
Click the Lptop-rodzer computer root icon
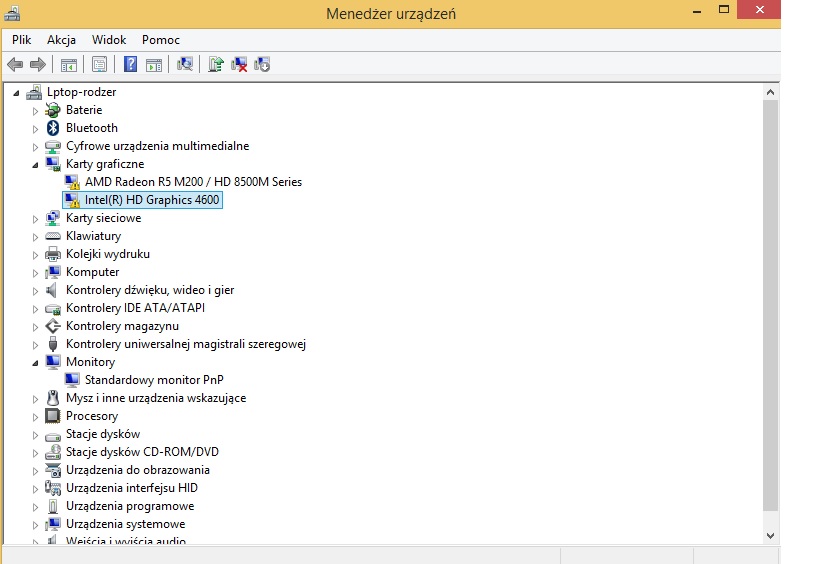34,92
